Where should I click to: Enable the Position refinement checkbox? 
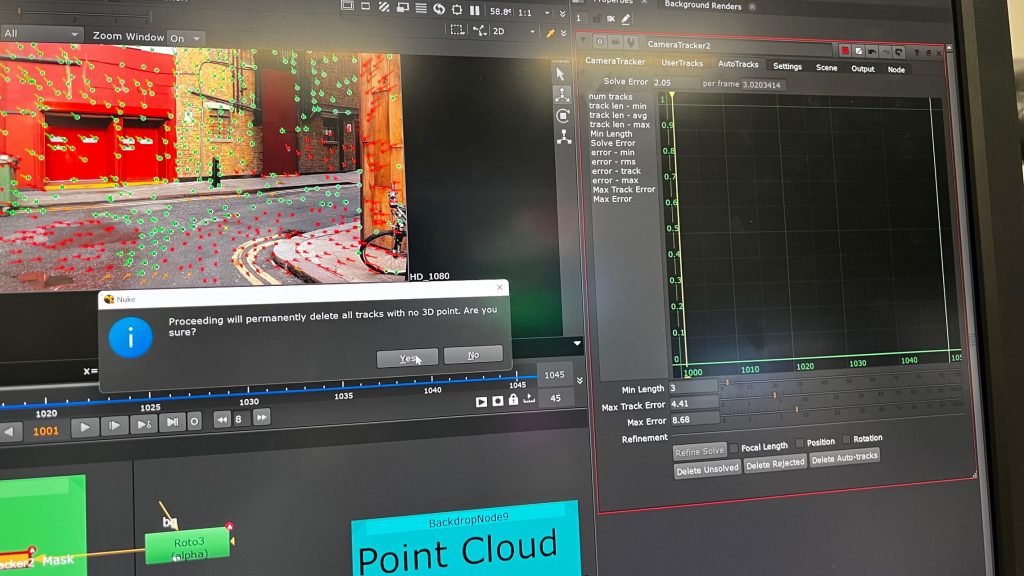pyautogui.click(x=799, y=443)
